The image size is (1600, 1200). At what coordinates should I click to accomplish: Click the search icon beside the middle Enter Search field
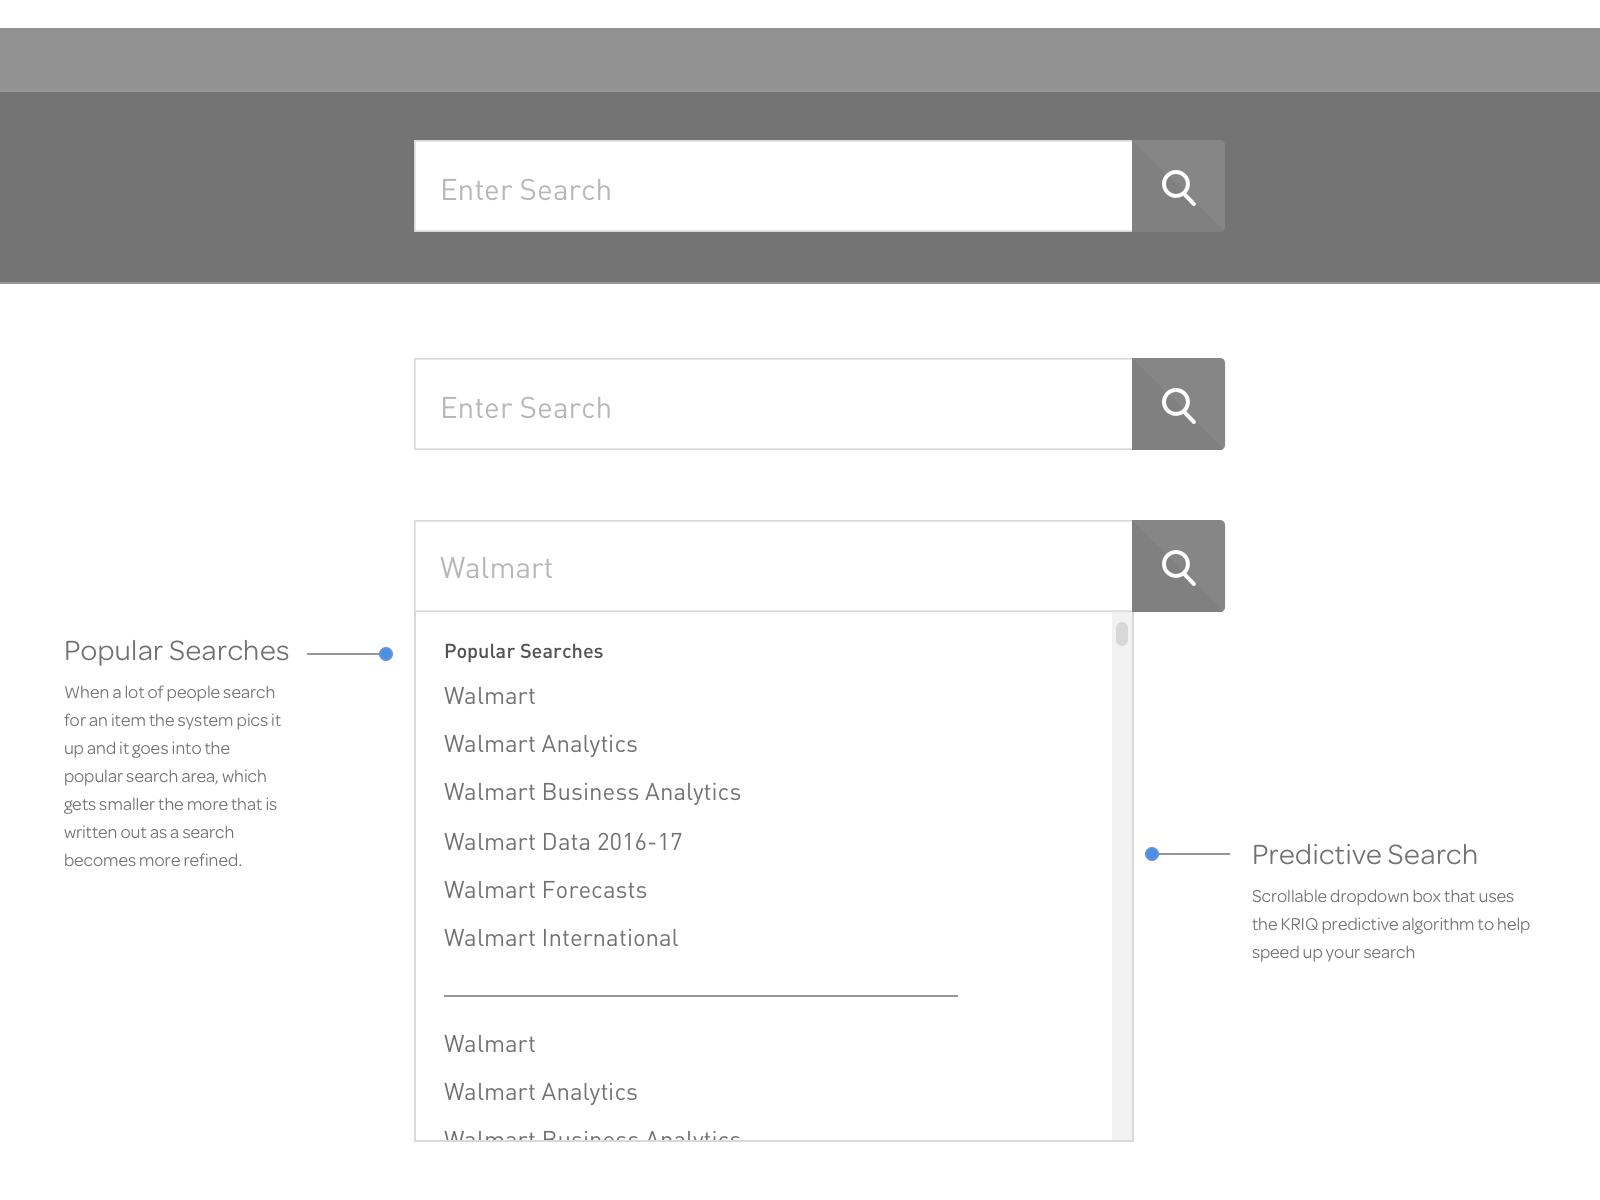(1178, 405)
